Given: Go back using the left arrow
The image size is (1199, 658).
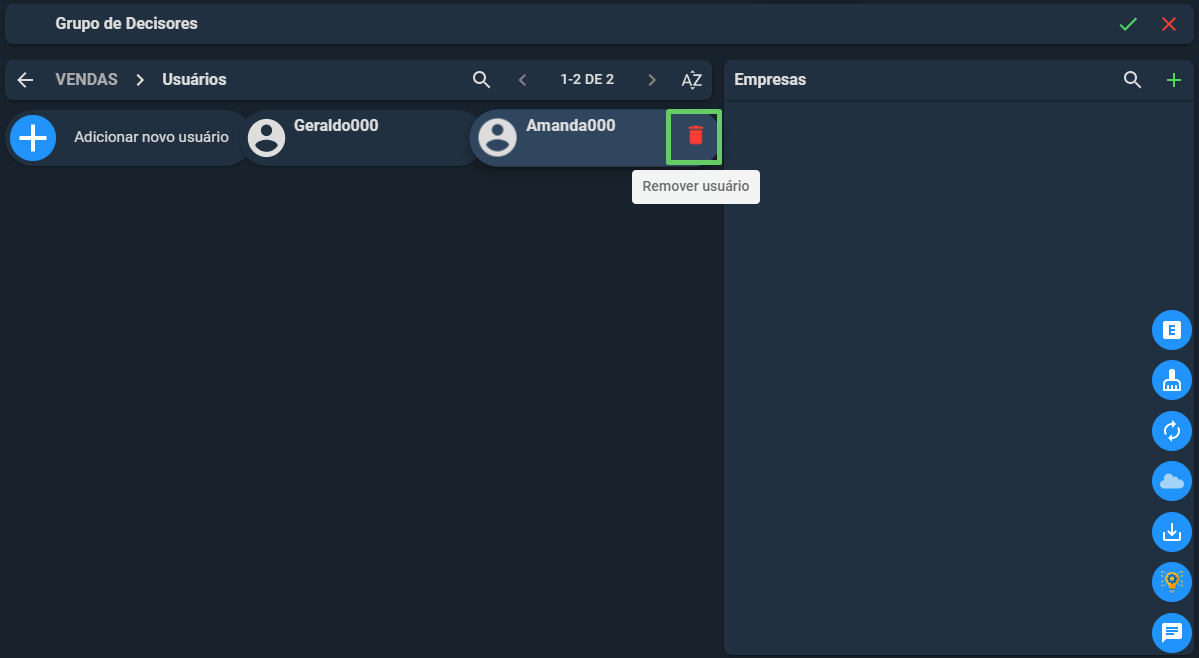Looking at the screenshot, I should 25,79.
